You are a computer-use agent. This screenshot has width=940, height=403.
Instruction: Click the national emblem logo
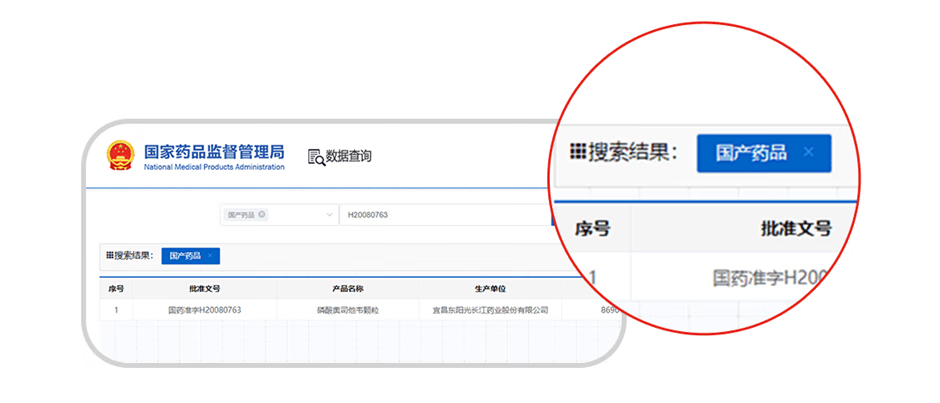pos(121,156)
